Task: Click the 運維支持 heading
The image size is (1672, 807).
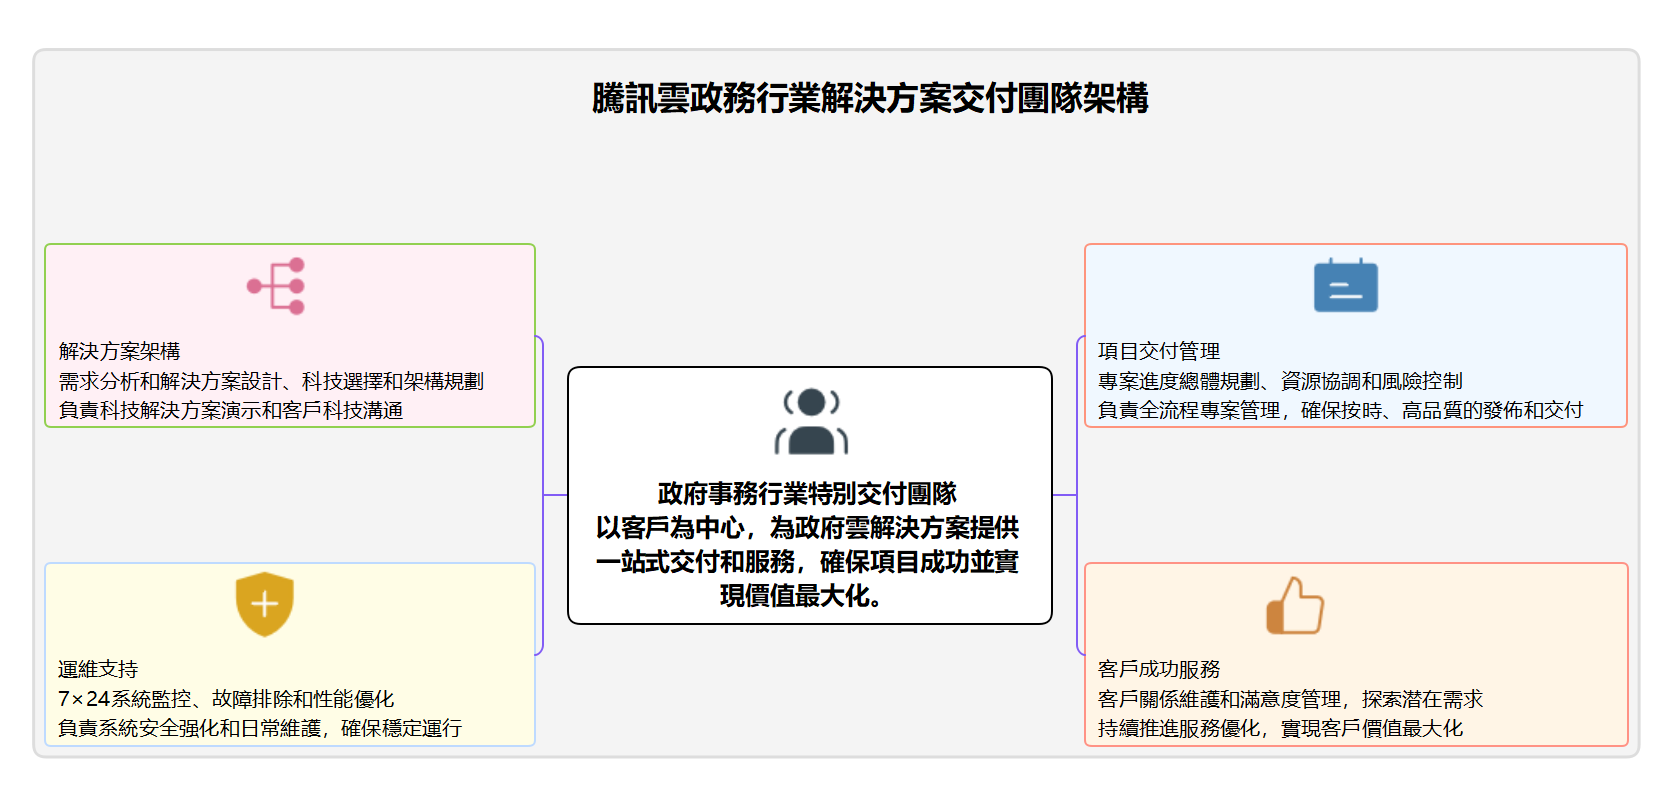Action: pos(98,669)
